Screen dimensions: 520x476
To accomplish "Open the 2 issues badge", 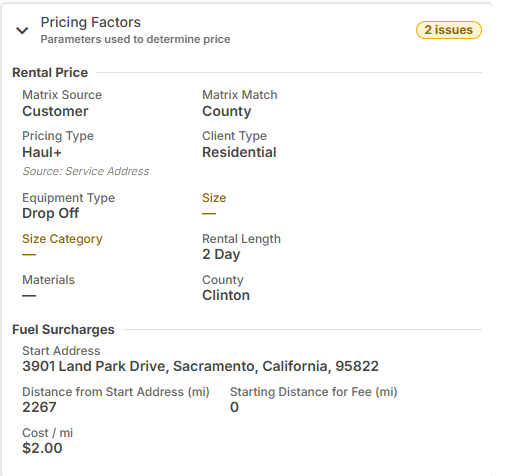I will [449, 30].
